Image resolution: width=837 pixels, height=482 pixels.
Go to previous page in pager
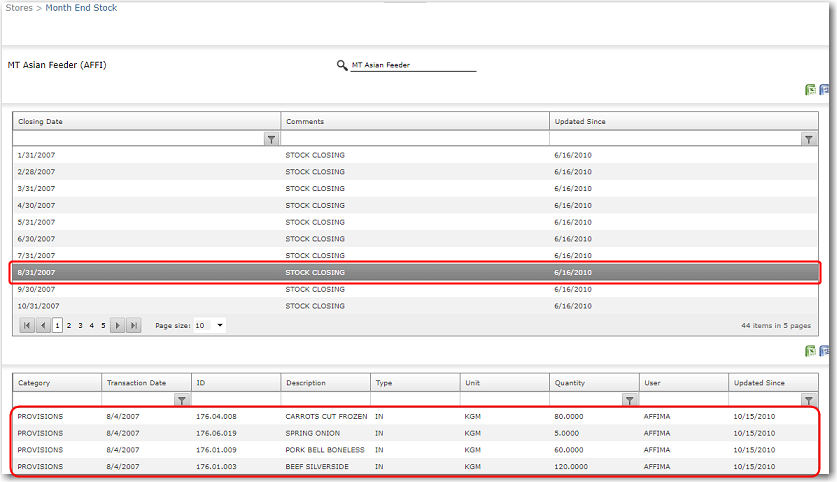(x=43, y=325)
